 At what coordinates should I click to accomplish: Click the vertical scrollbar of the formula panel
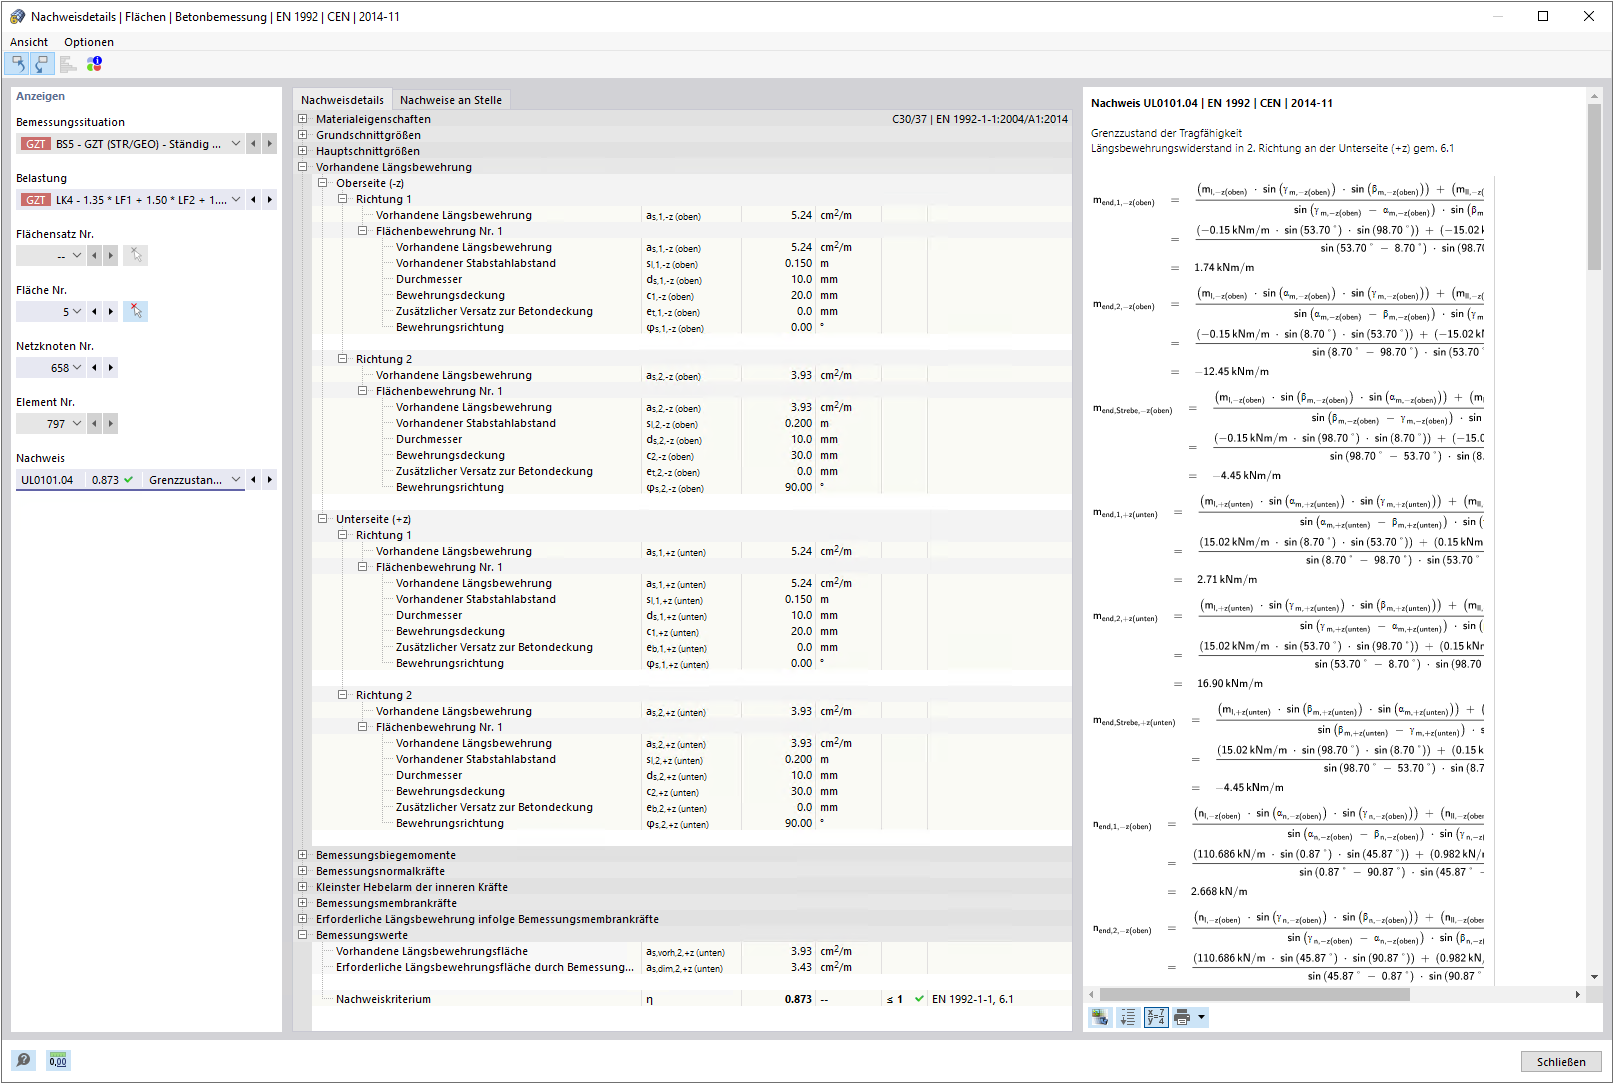1594,187
